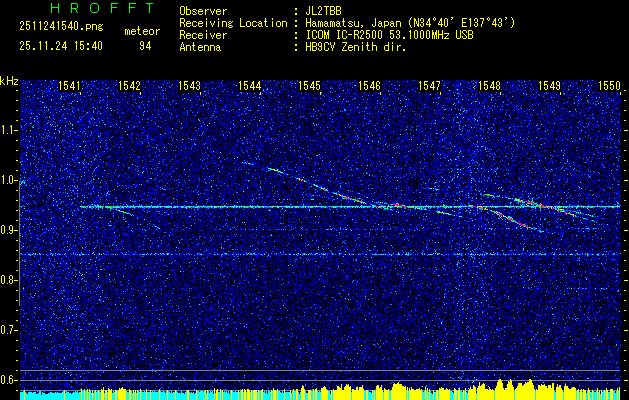Click the 1.1 kHz axis label
Screen dimensions: 629x400
point(9,130)
